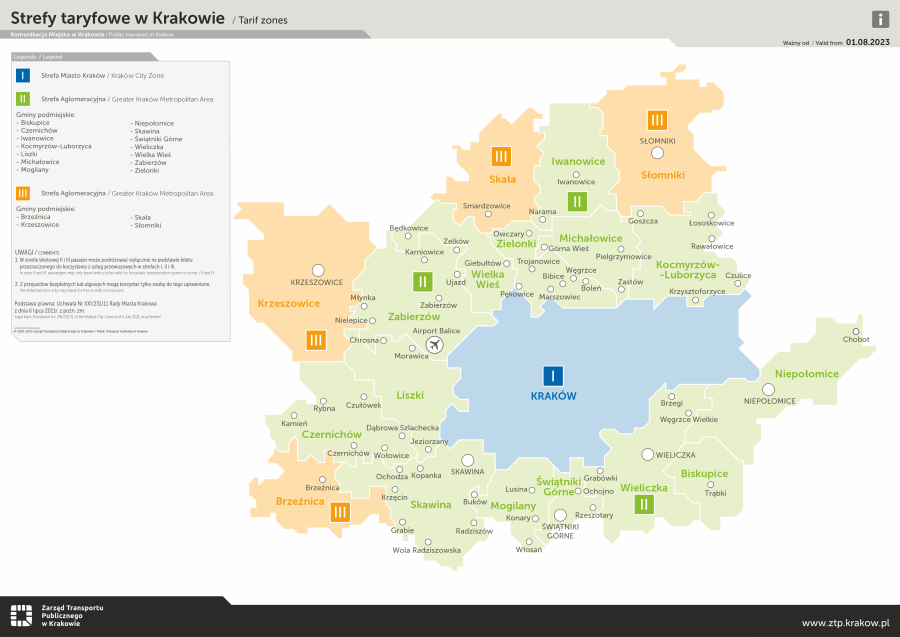Click the NIEPOŁOMICE town marker circle
Screen dimensions: 900x637
coord(770,389)
